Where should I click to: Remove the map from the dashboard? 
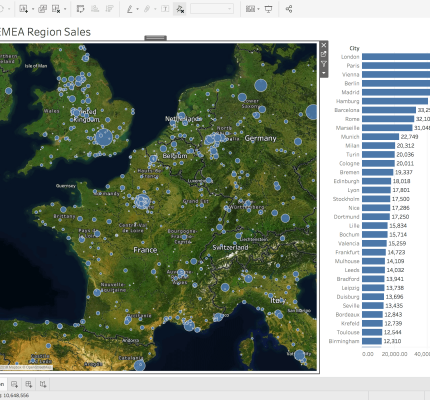(323, 45)
